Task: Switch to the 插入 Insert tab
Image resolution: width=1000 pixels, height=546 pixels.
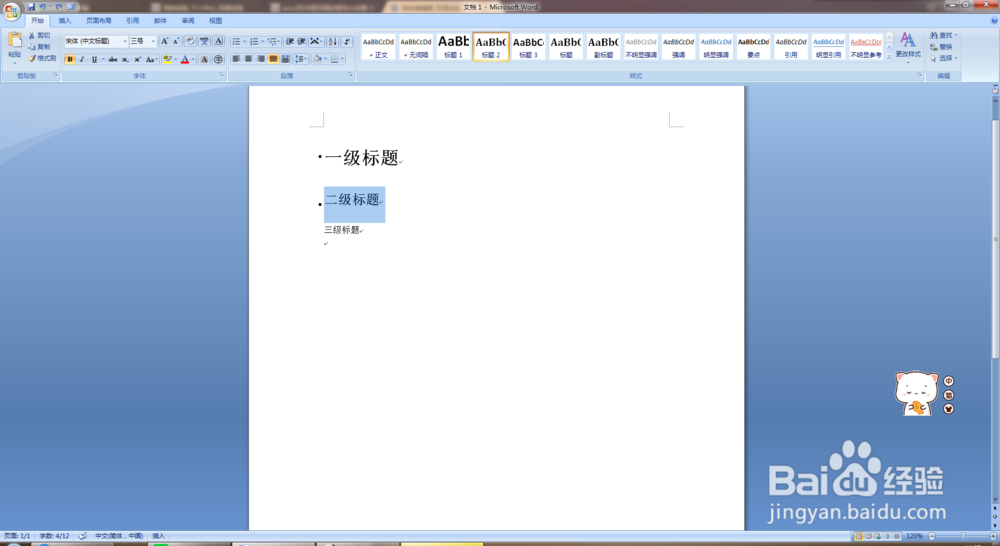Action: (65, 20)
